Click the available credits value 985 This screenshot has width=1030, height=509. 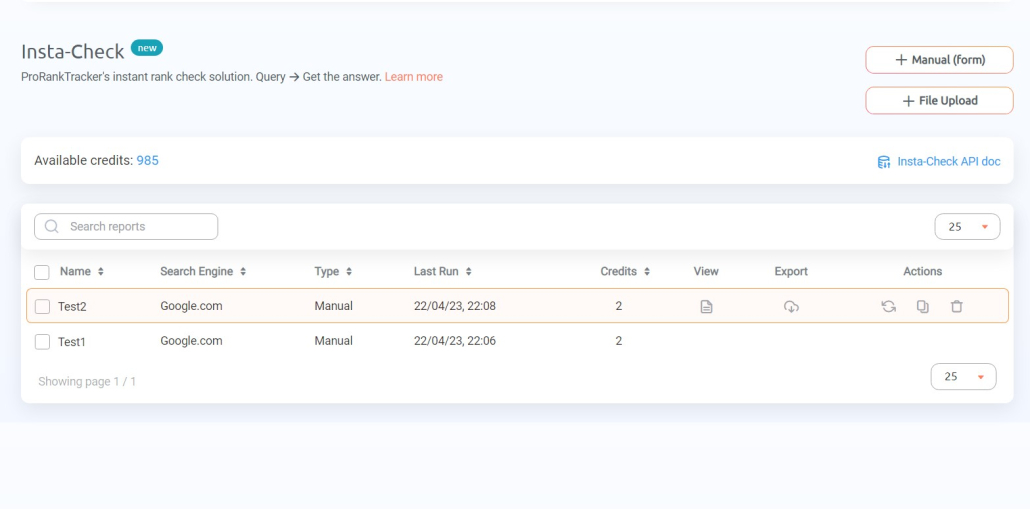[x=147, y=160]
